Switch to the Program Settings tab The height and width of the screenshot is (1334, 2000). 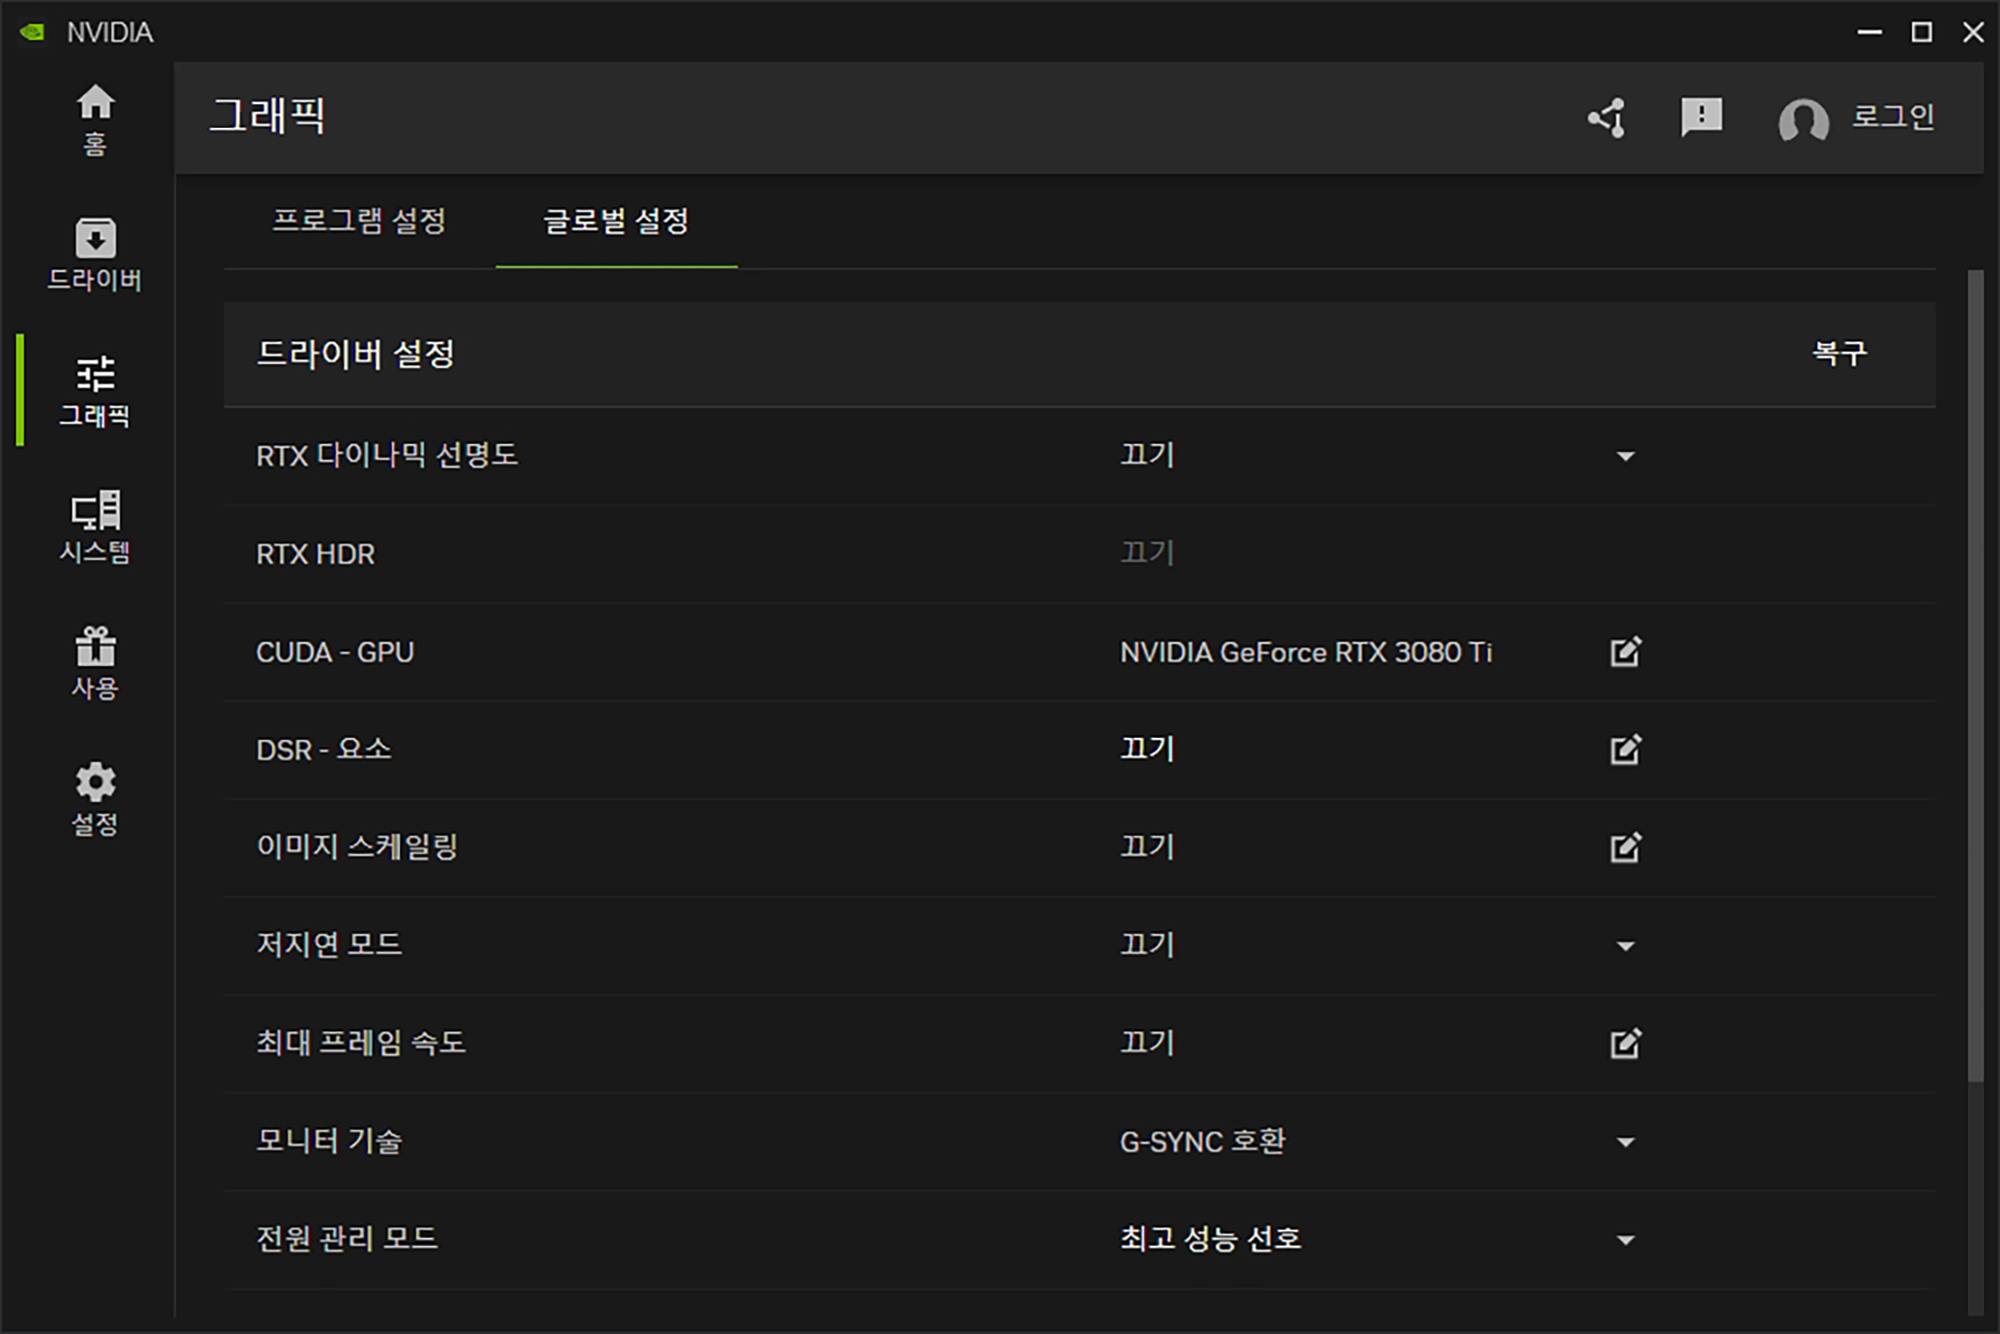359,221
